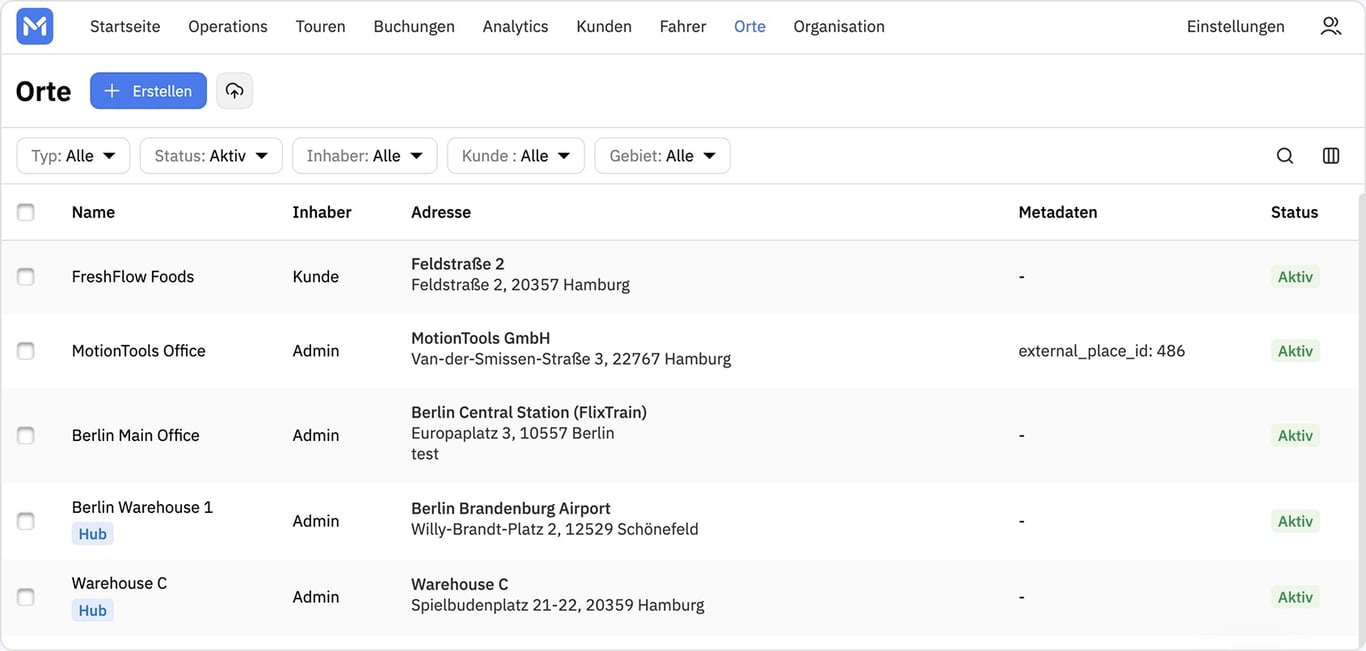Click the Feldstraße 2 address title
1366x651 pixels.
[x=458, y=264]
